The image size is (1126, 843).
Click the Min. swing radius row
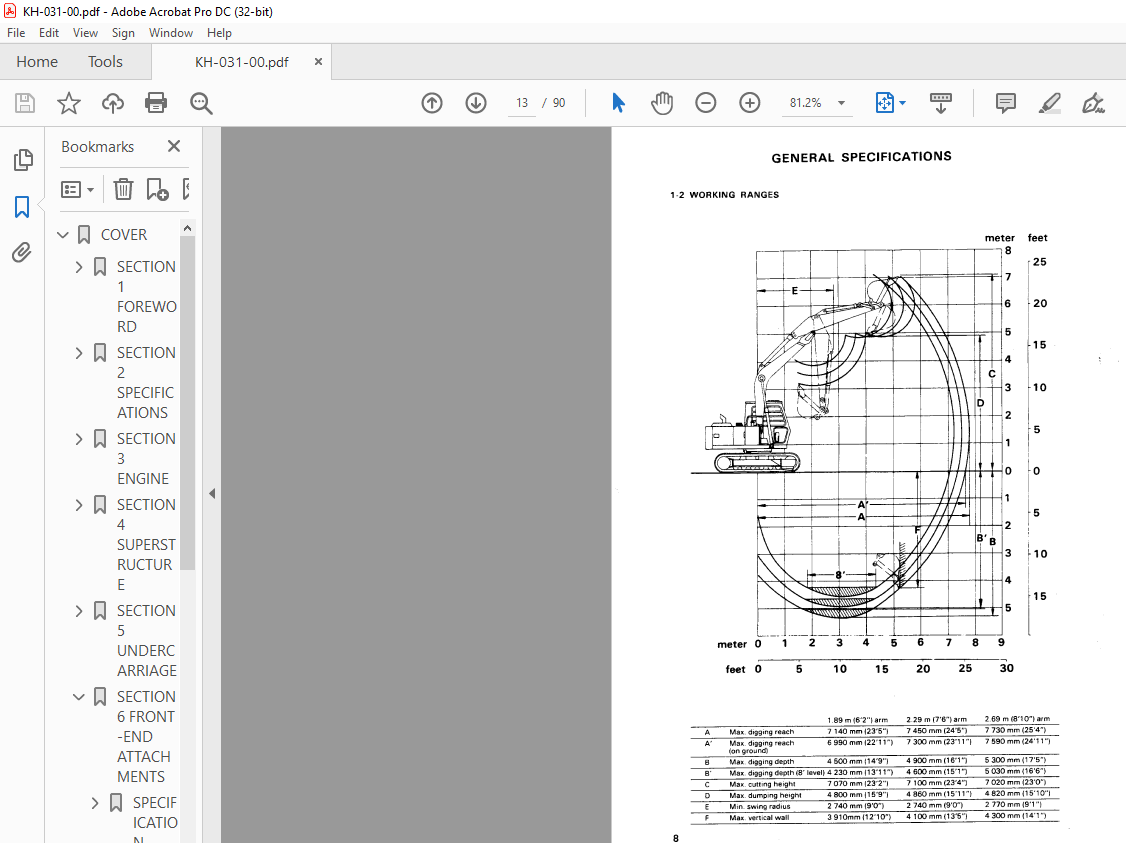[x=875, y=806]
